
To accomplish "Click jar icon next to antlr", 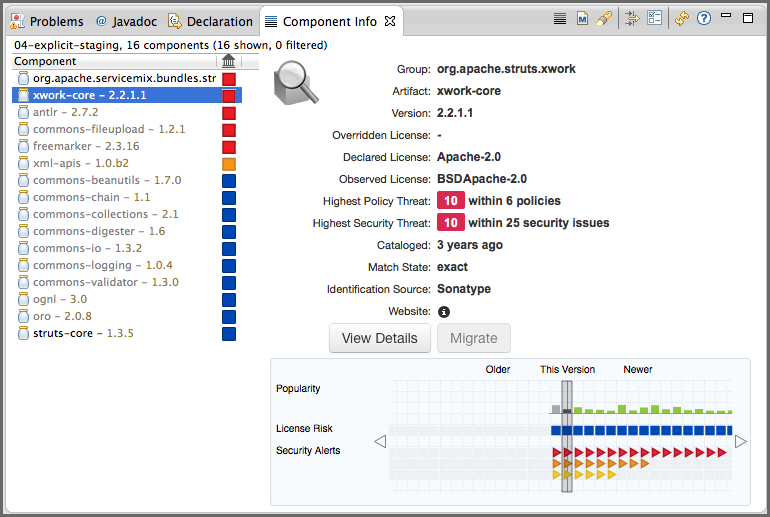I will click(23, 112).
